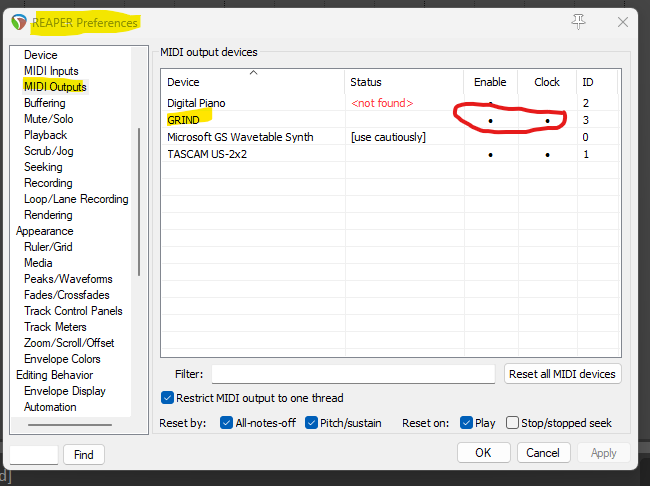
Task: Toggle Clock dot for GRIND device
Action: tap(547, 121)
